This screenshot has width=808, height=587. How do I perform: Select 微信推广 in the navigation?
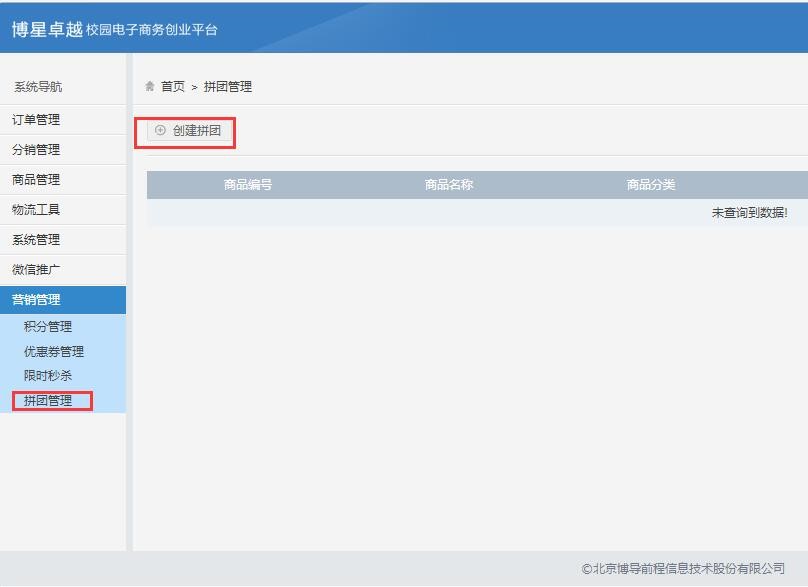36,270
